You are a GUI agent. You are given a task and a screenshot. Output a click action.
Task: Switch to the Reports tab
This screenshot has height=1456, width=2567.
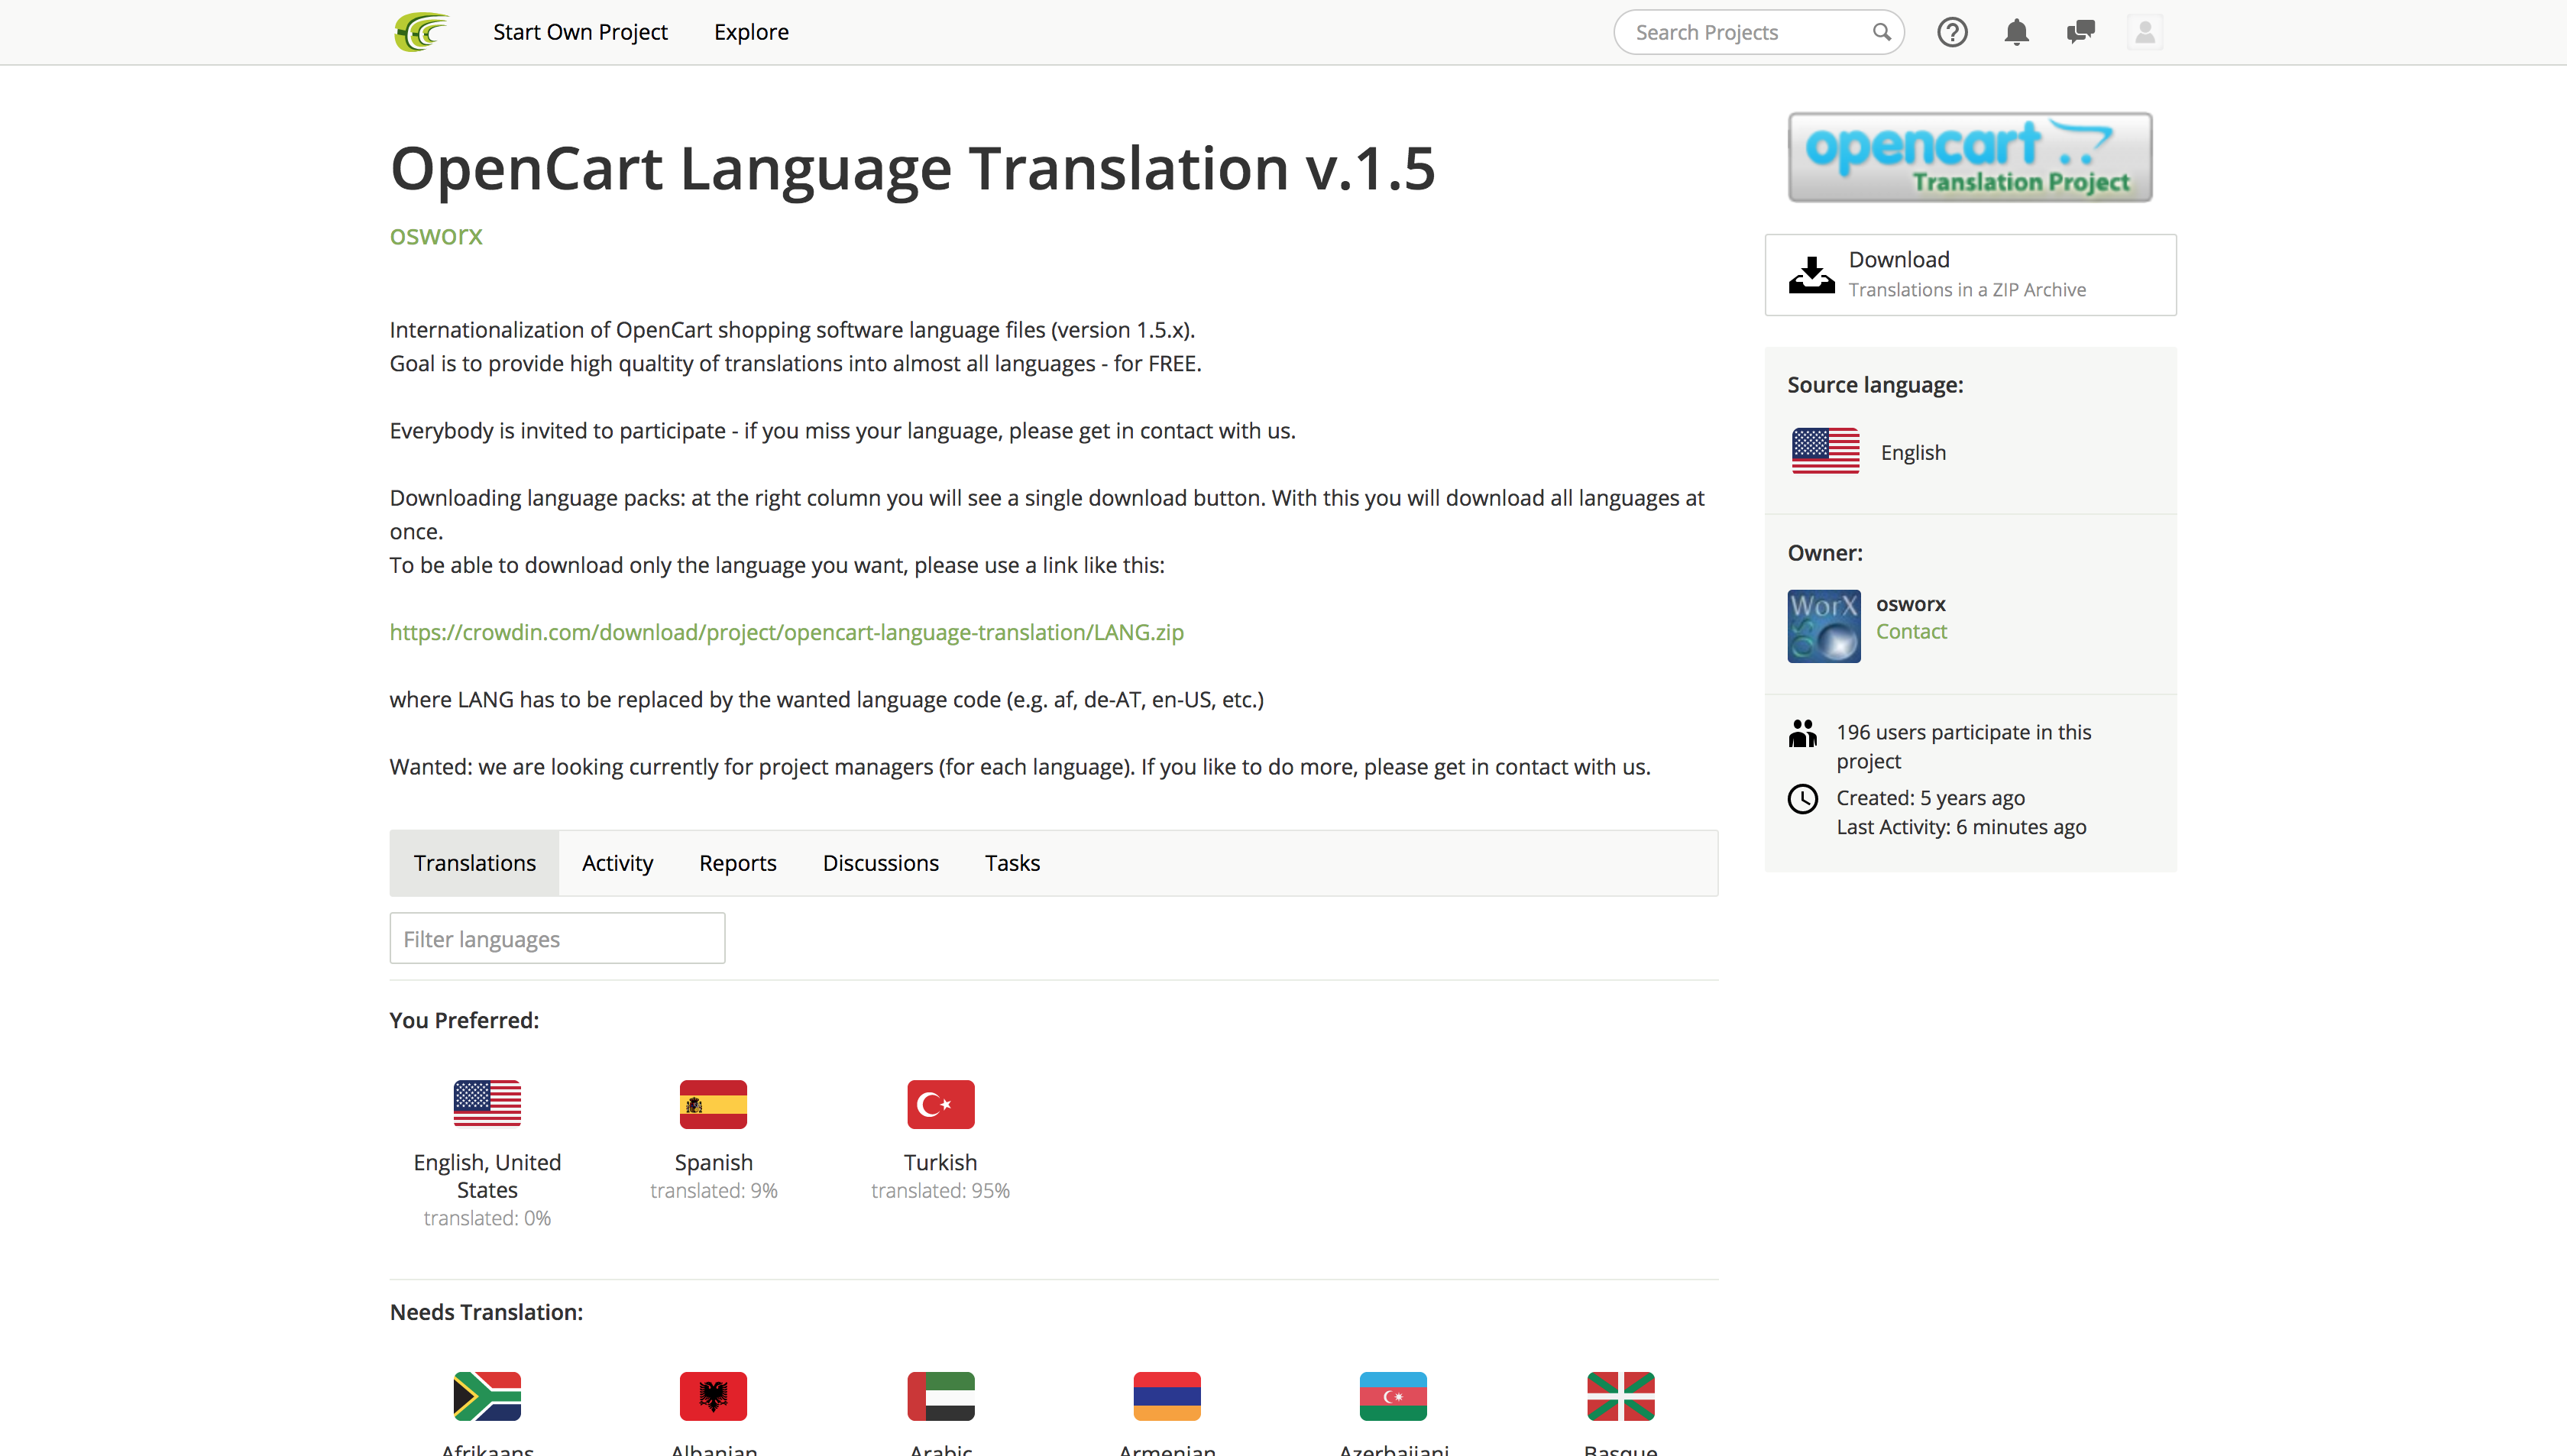pos(737,863)
